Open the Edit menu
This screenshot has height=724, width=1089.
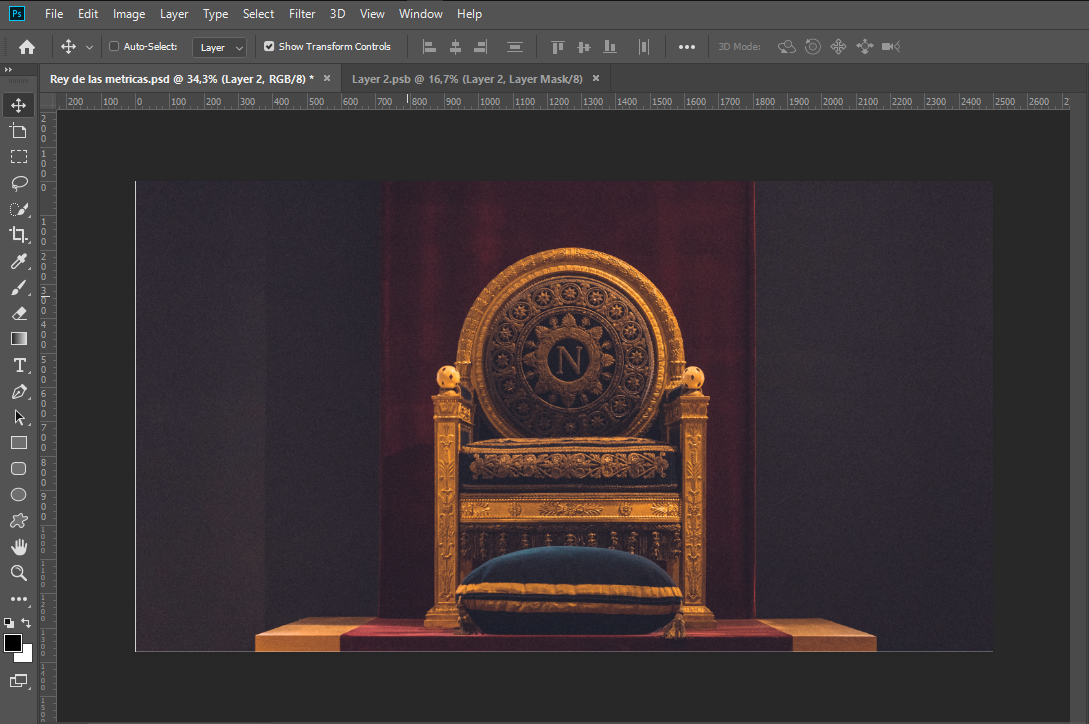(88, 14)
